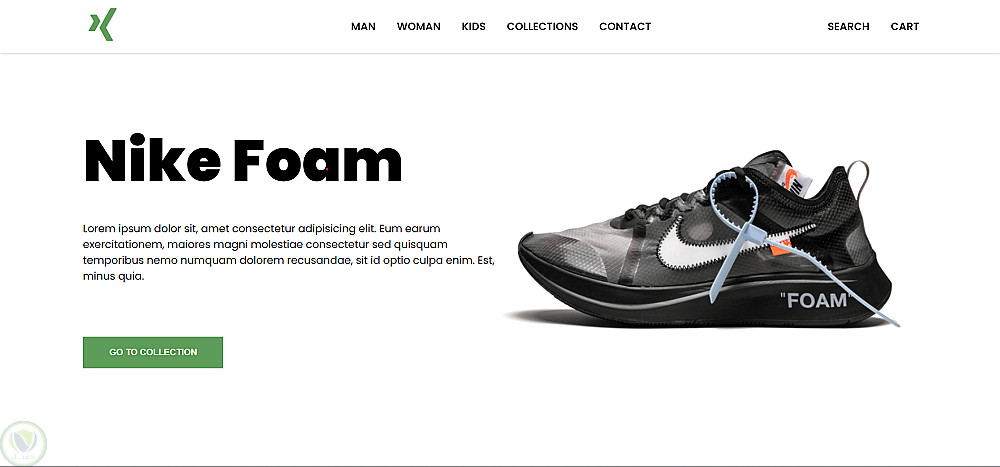Image resolution: width=1000 pixels, height=467 pixels.
Task: Click the round watermark badge at bottom-left
Action: pos(24,443)
